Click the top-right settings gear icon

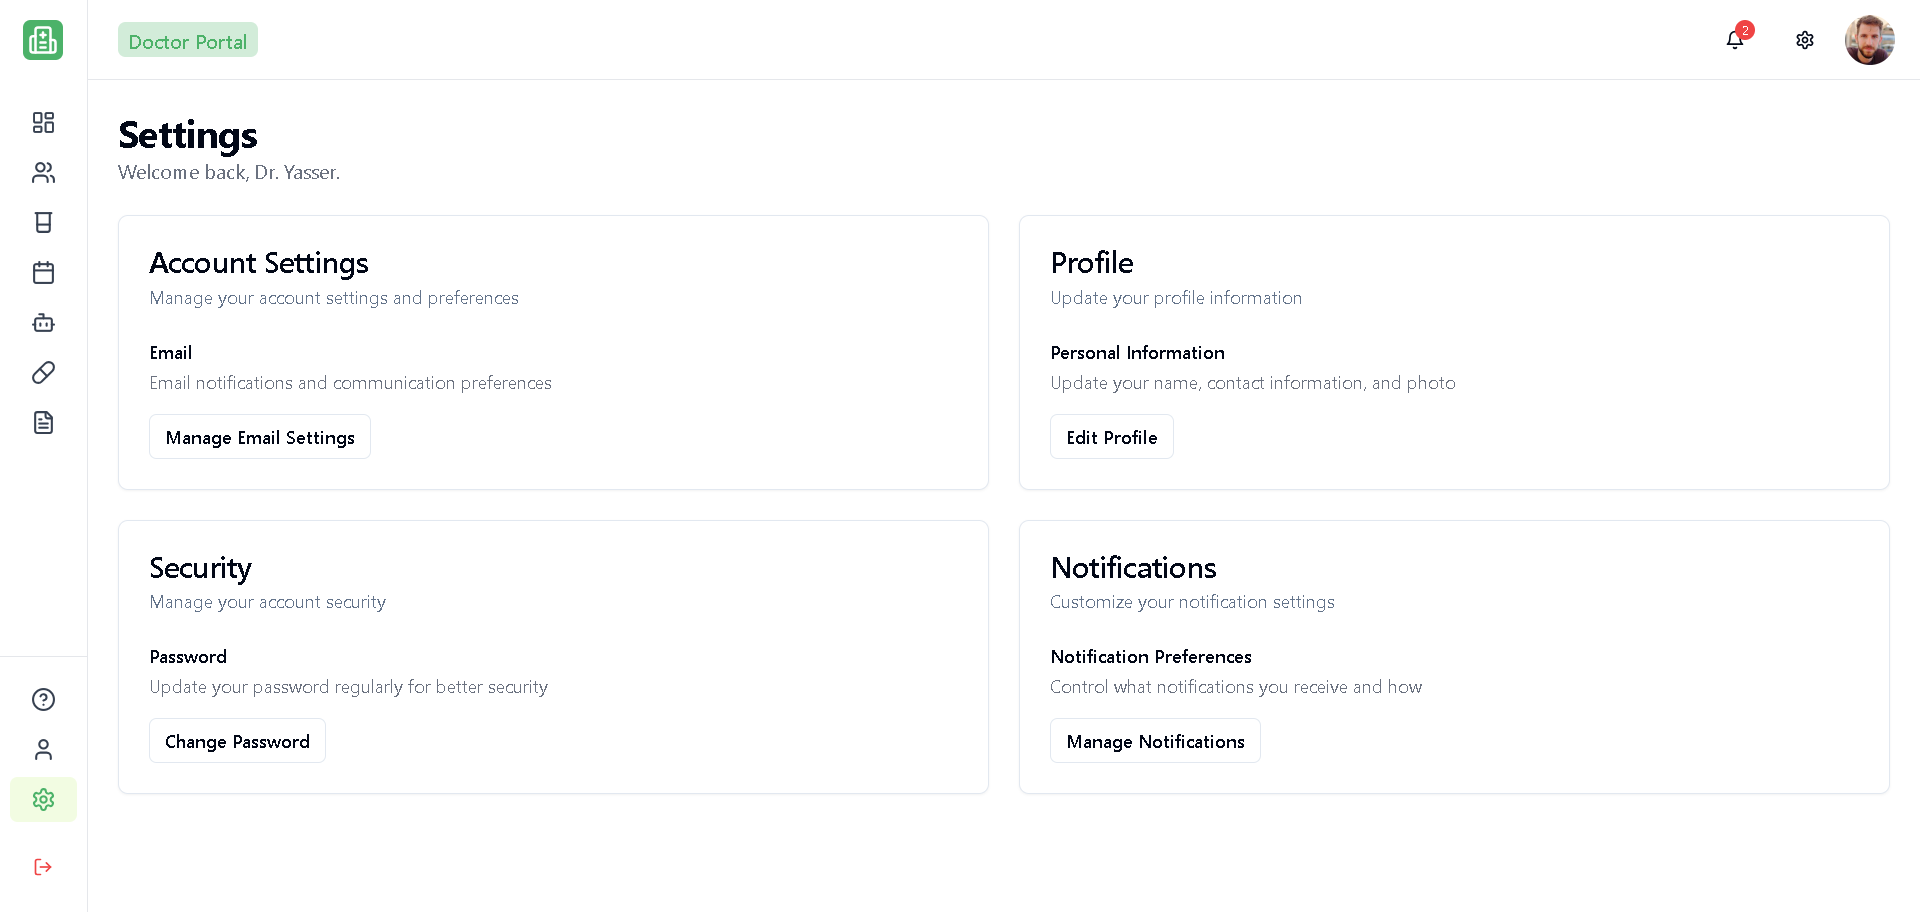[1805, 40]
